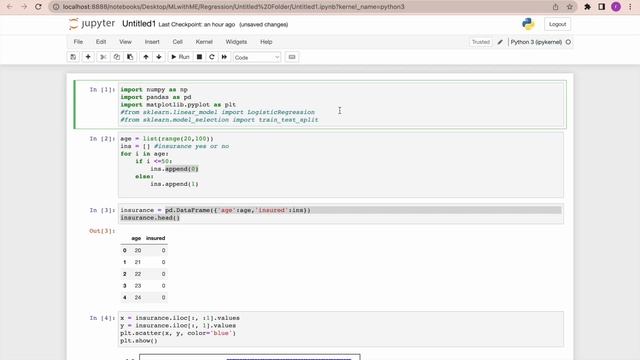Open the Cell menu

[178, 42]
